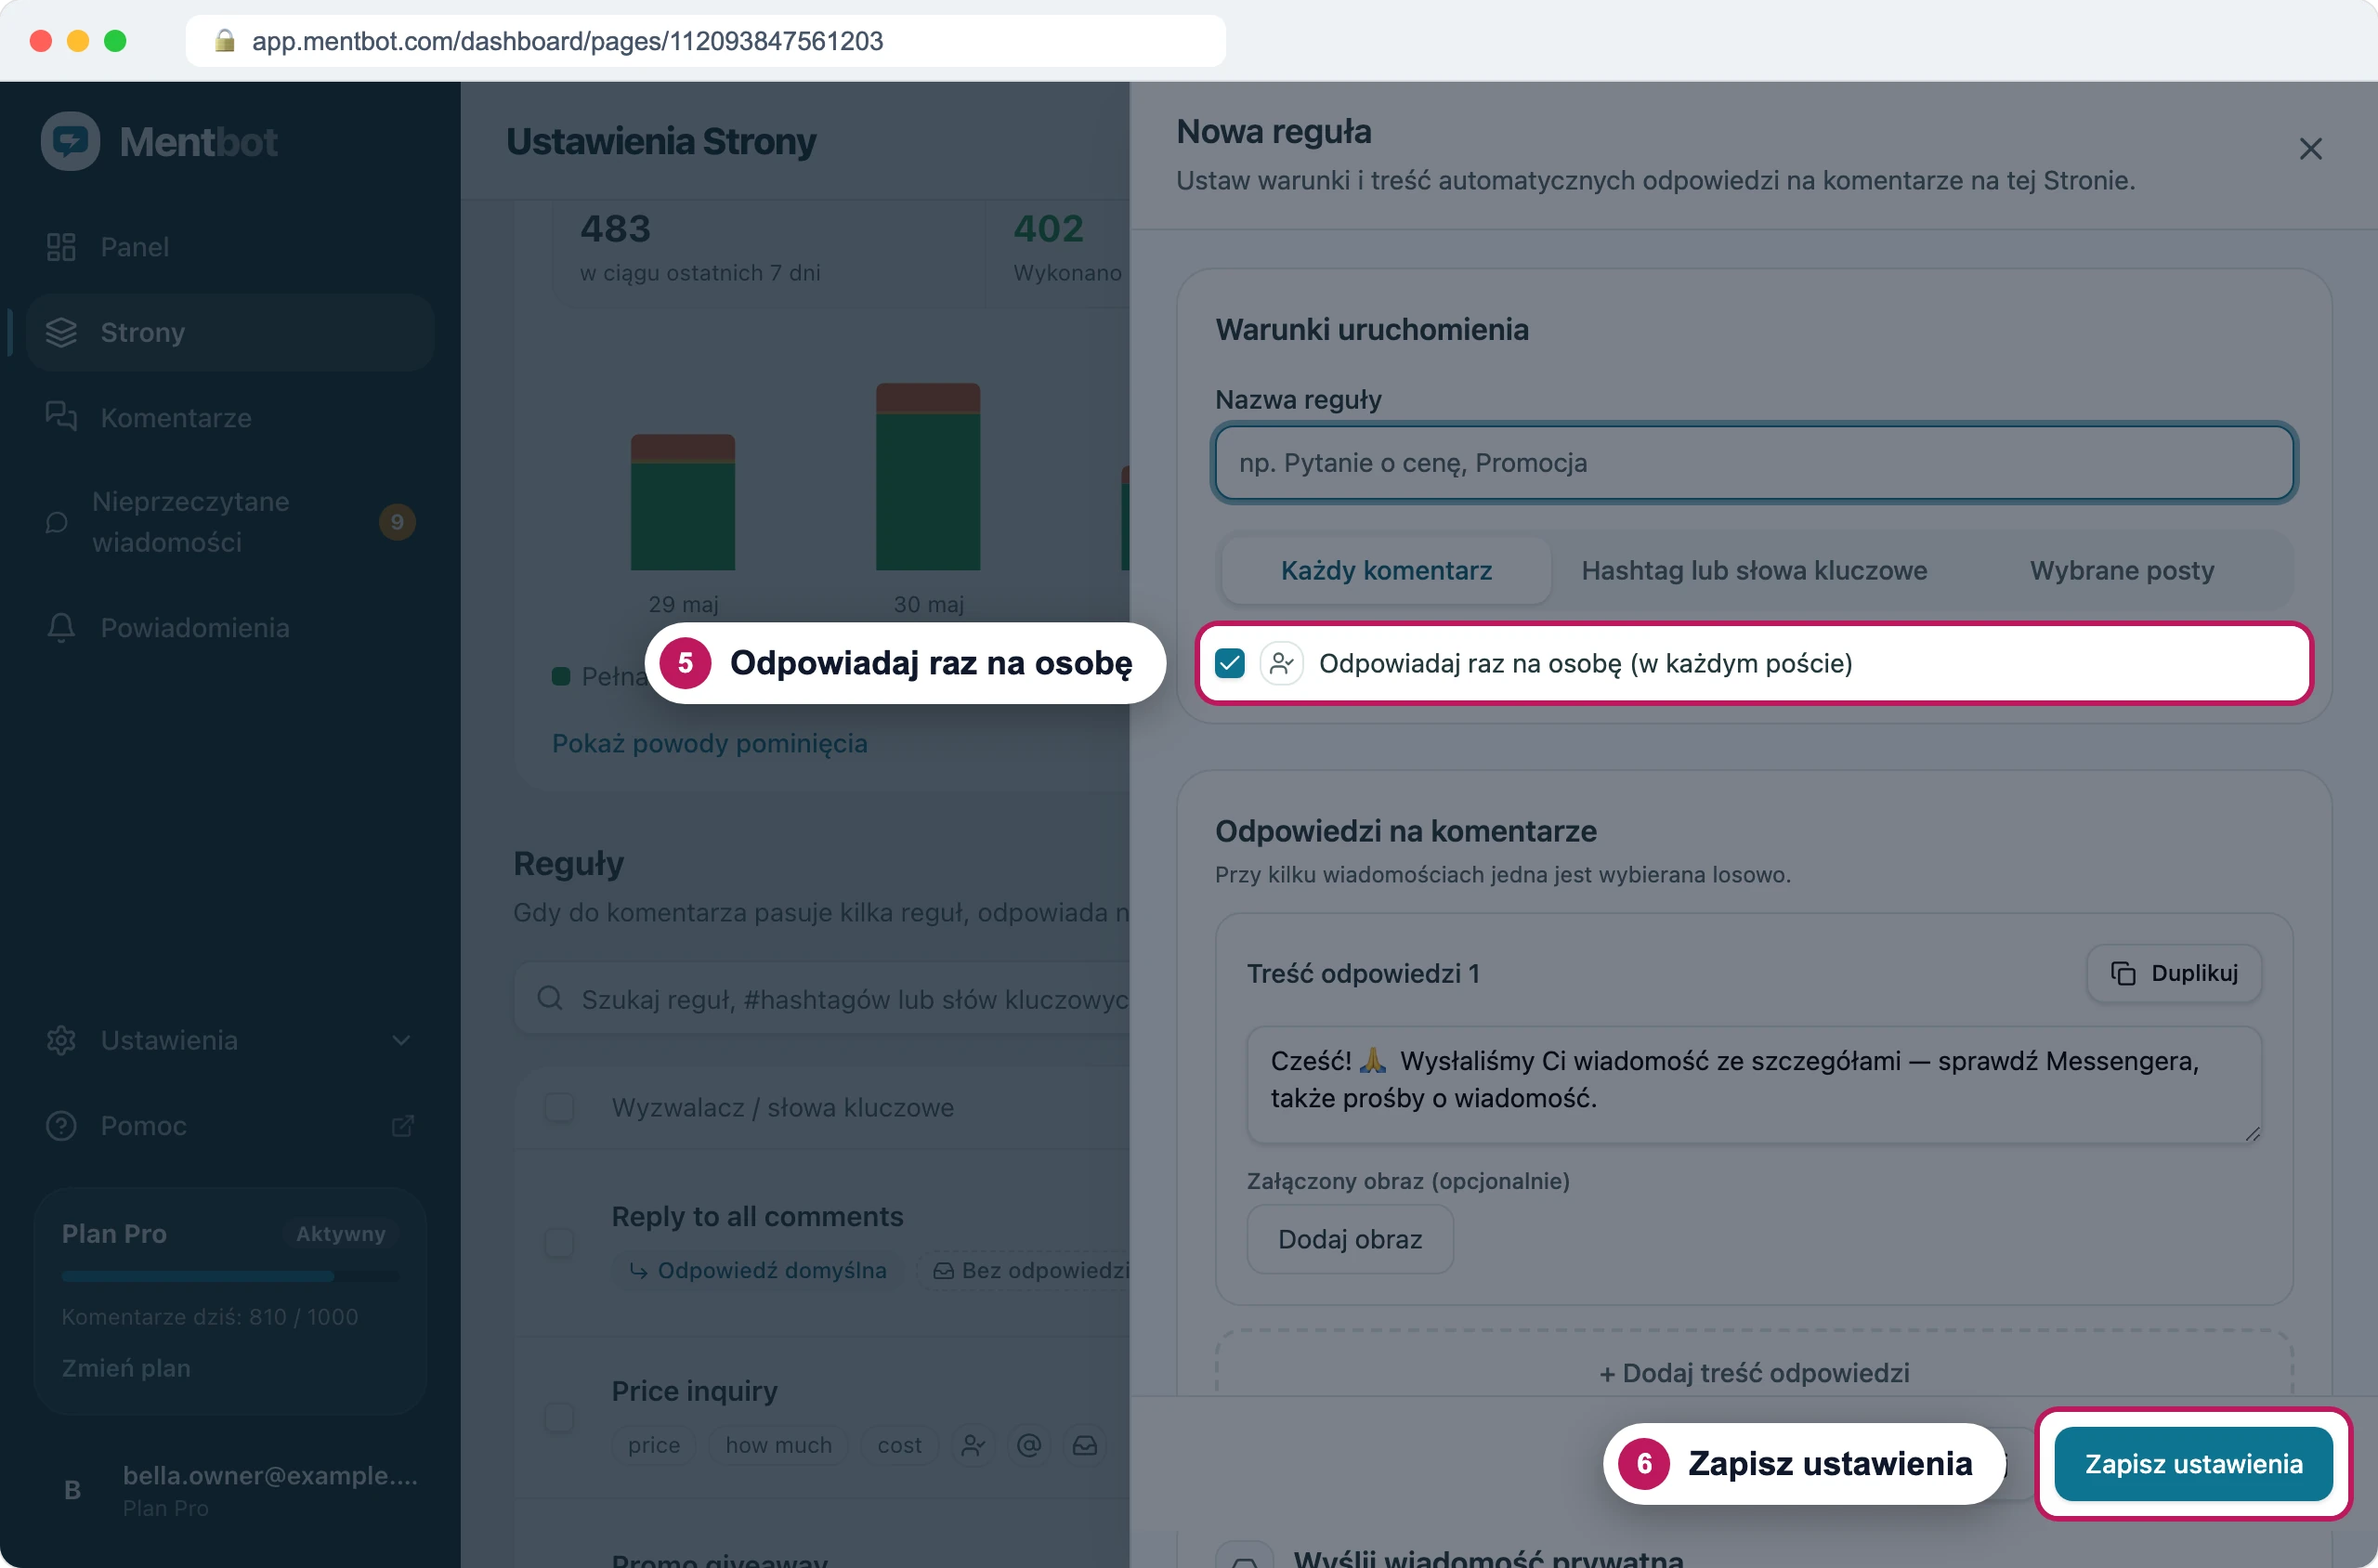Click the search magnifier icon in rules

pos(550,998)
